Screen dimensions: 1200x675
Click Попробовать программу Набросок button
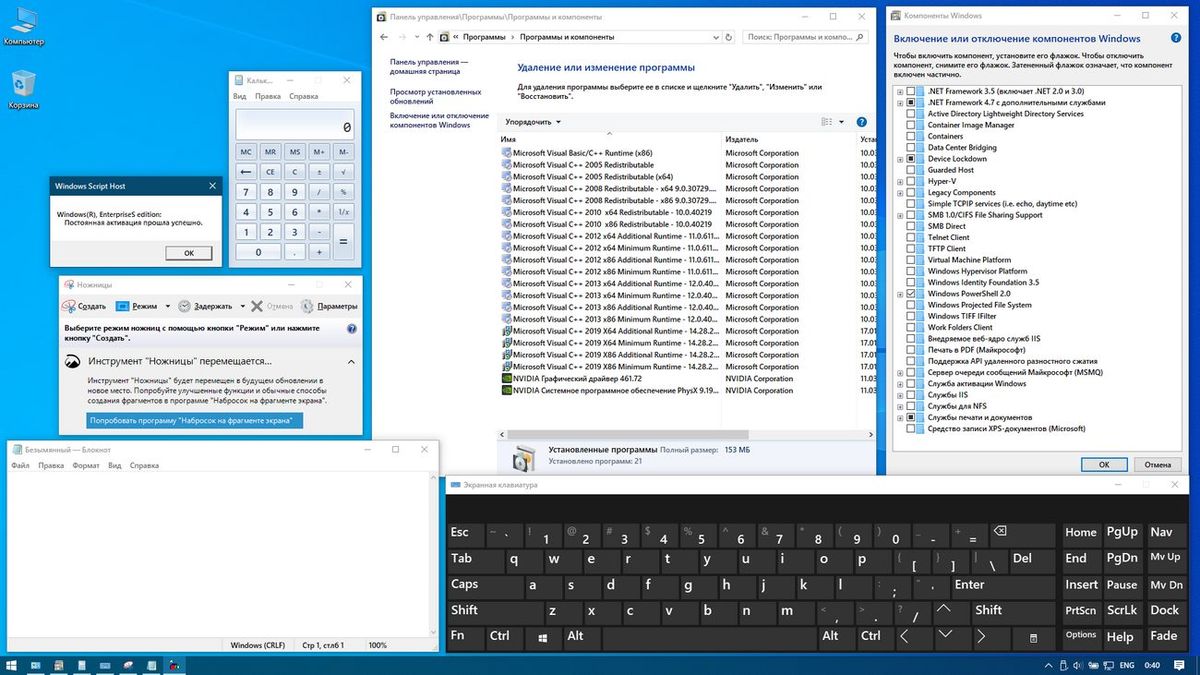tap(195, 421)
